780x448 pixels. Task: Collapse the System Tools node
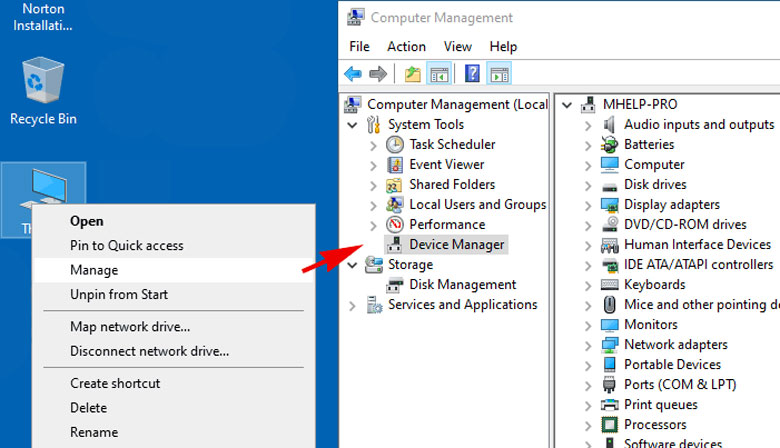(x=352, y=125)
